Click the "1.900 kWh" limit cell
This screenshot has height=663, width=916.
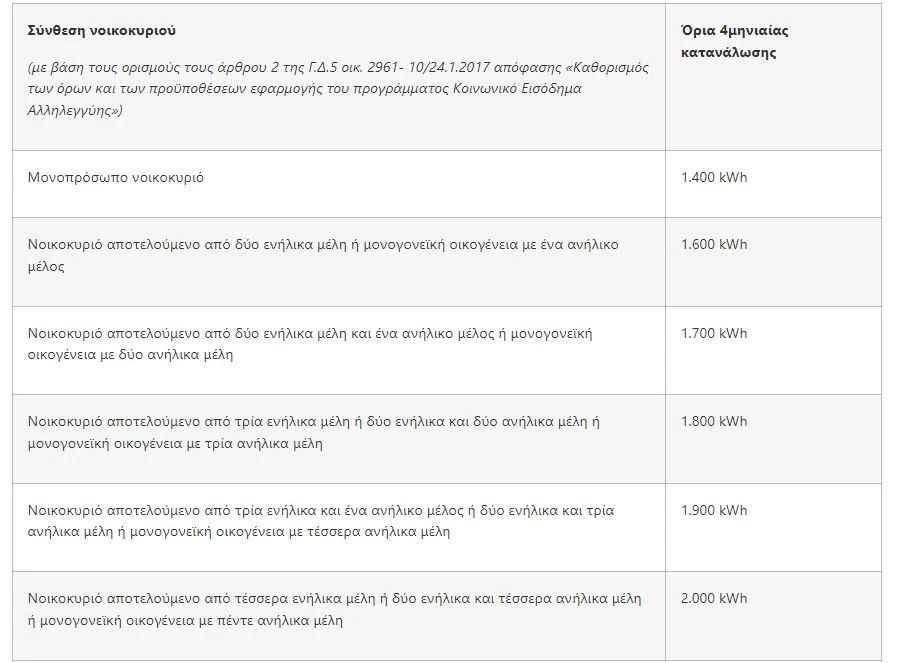pyautogui.click(x=713, y=510)
